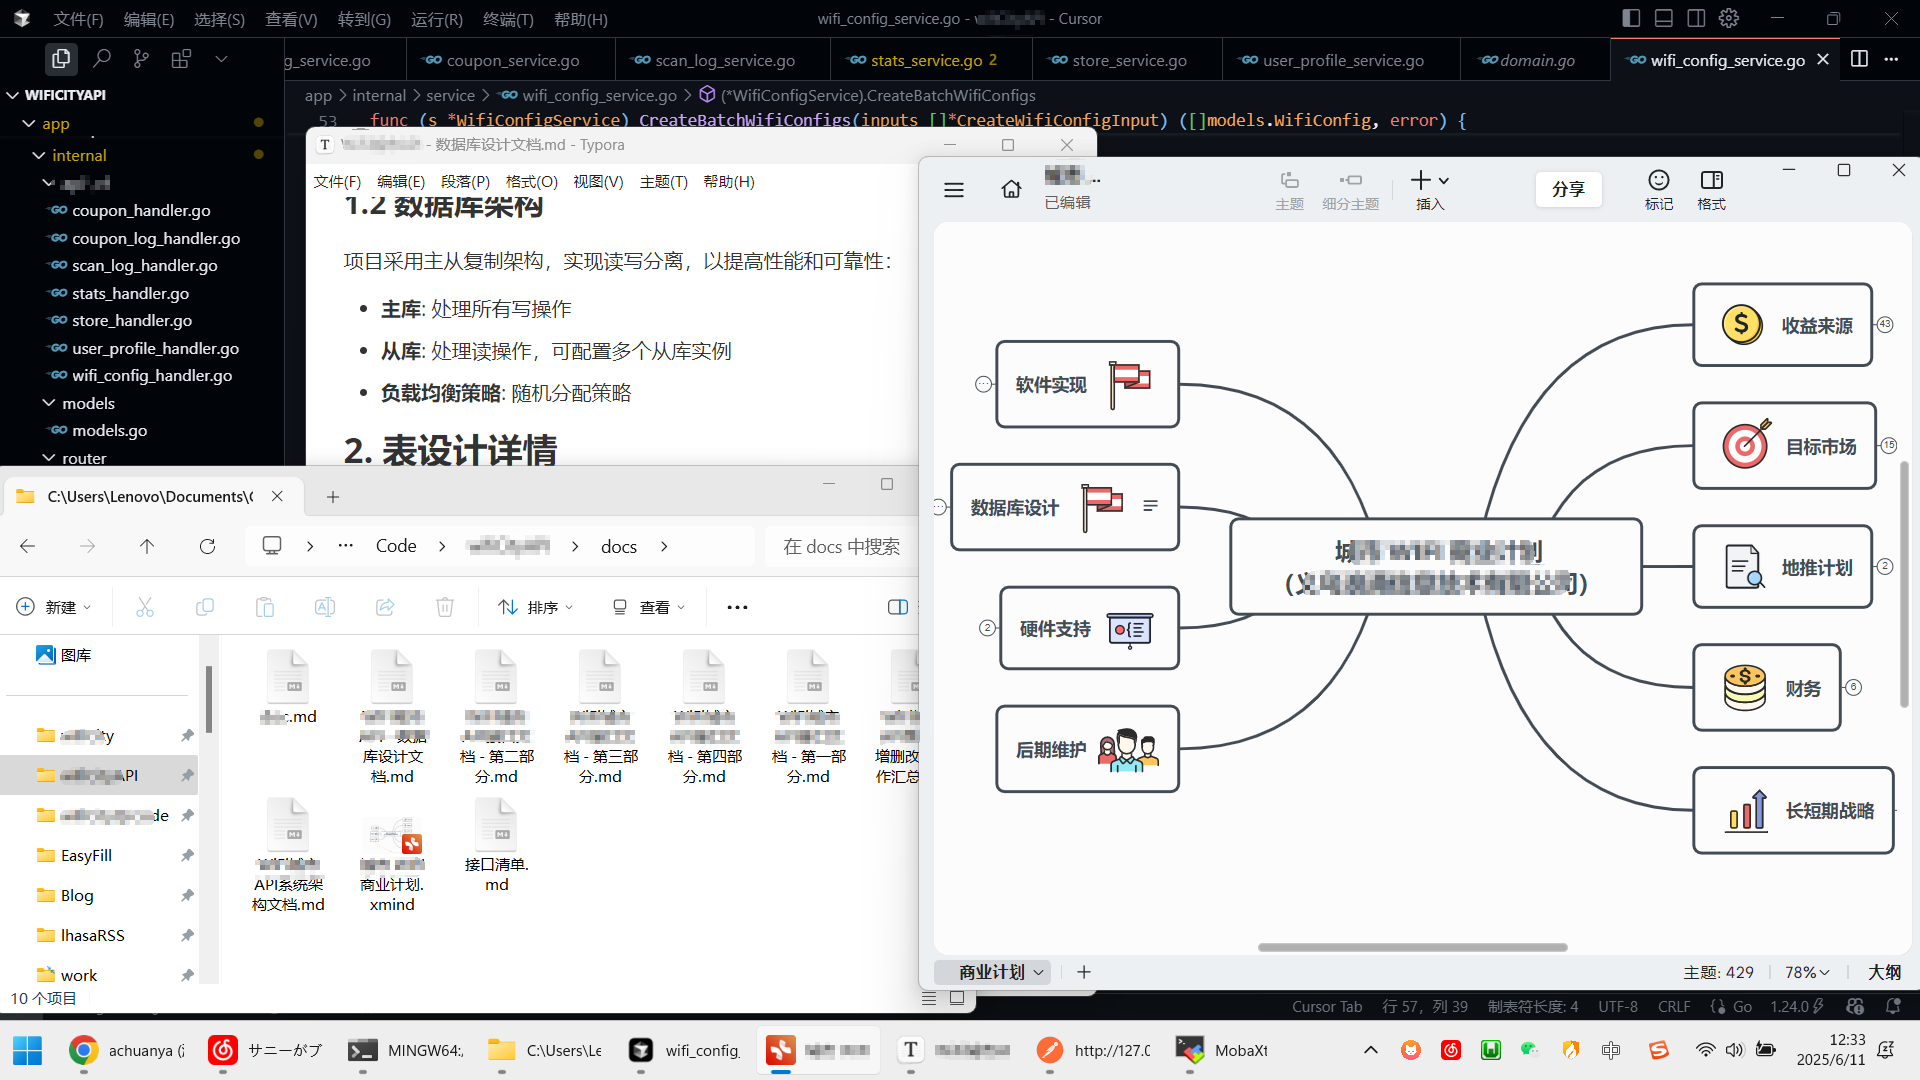Click the 分享 share button
This screenshot has height=1080, width=1920.
[1567, 189]
